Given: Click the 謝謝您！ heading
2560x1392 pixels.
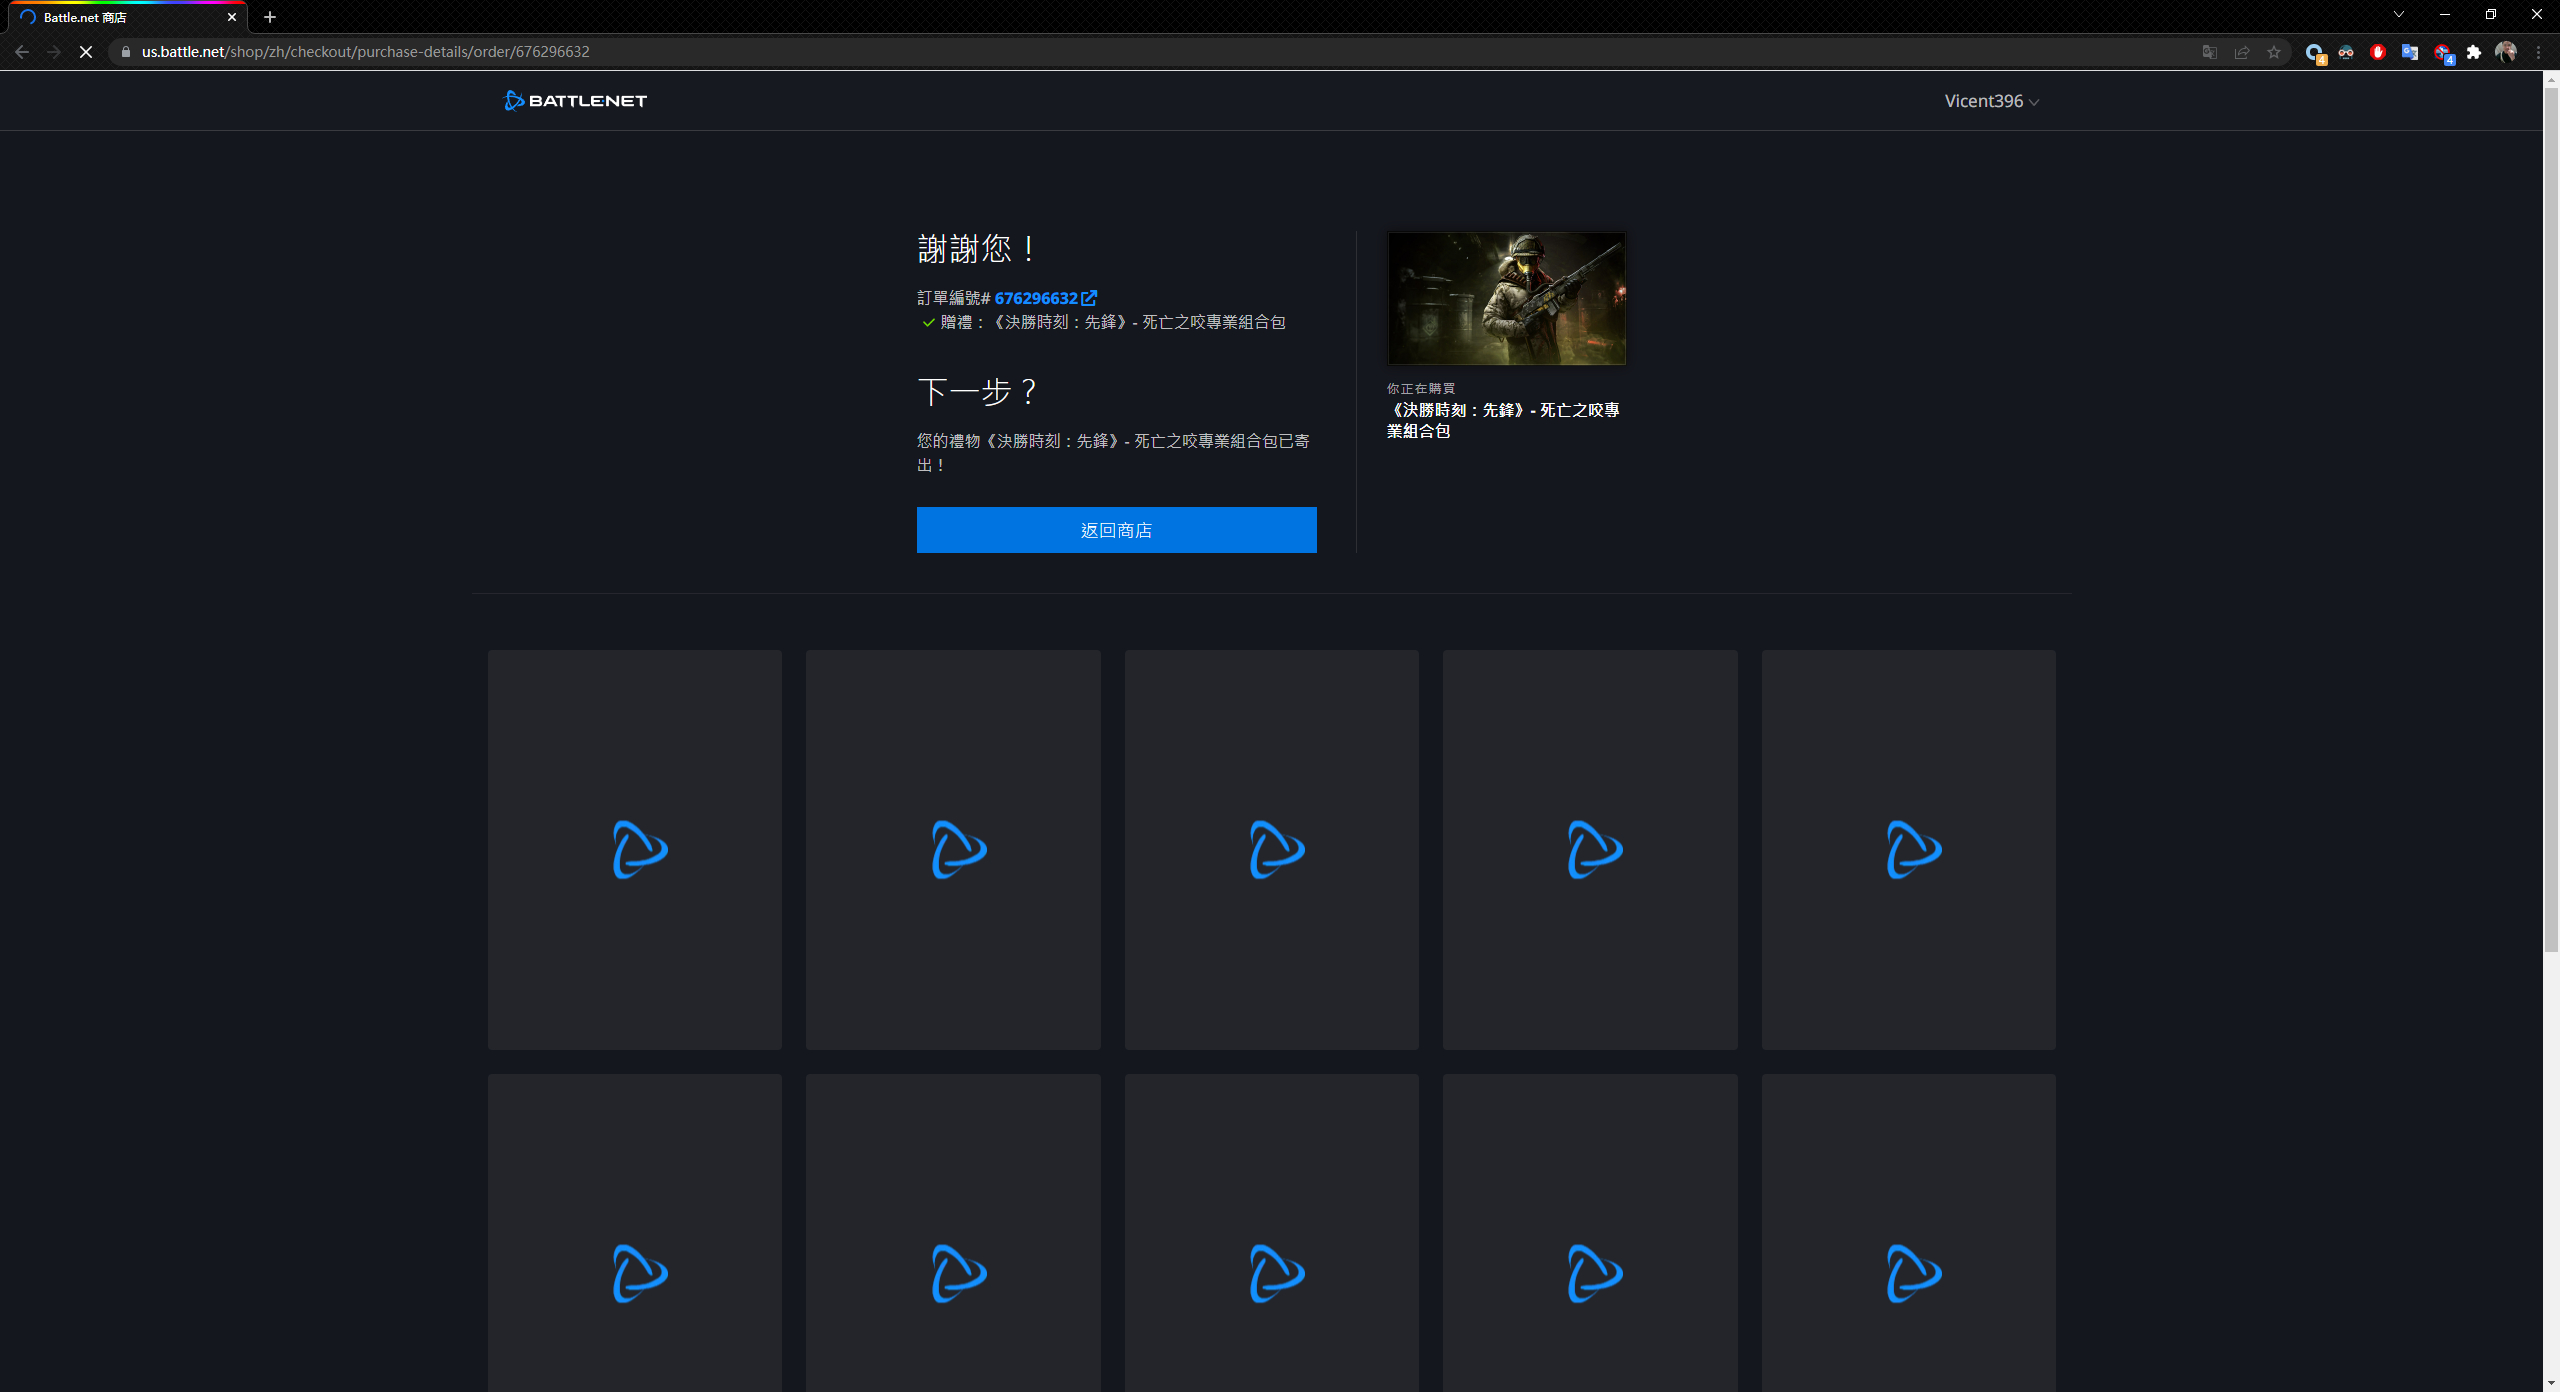Looking at the screenshot, I should point(978,249).
